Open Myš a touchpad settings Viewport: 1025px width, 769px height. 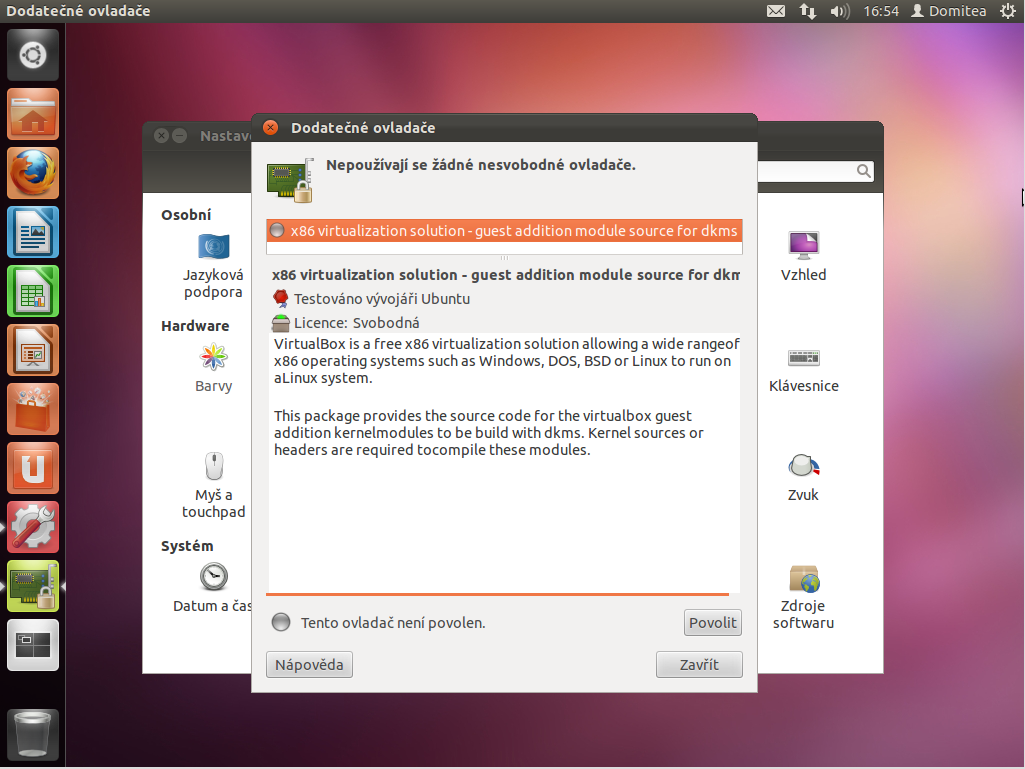213,466
